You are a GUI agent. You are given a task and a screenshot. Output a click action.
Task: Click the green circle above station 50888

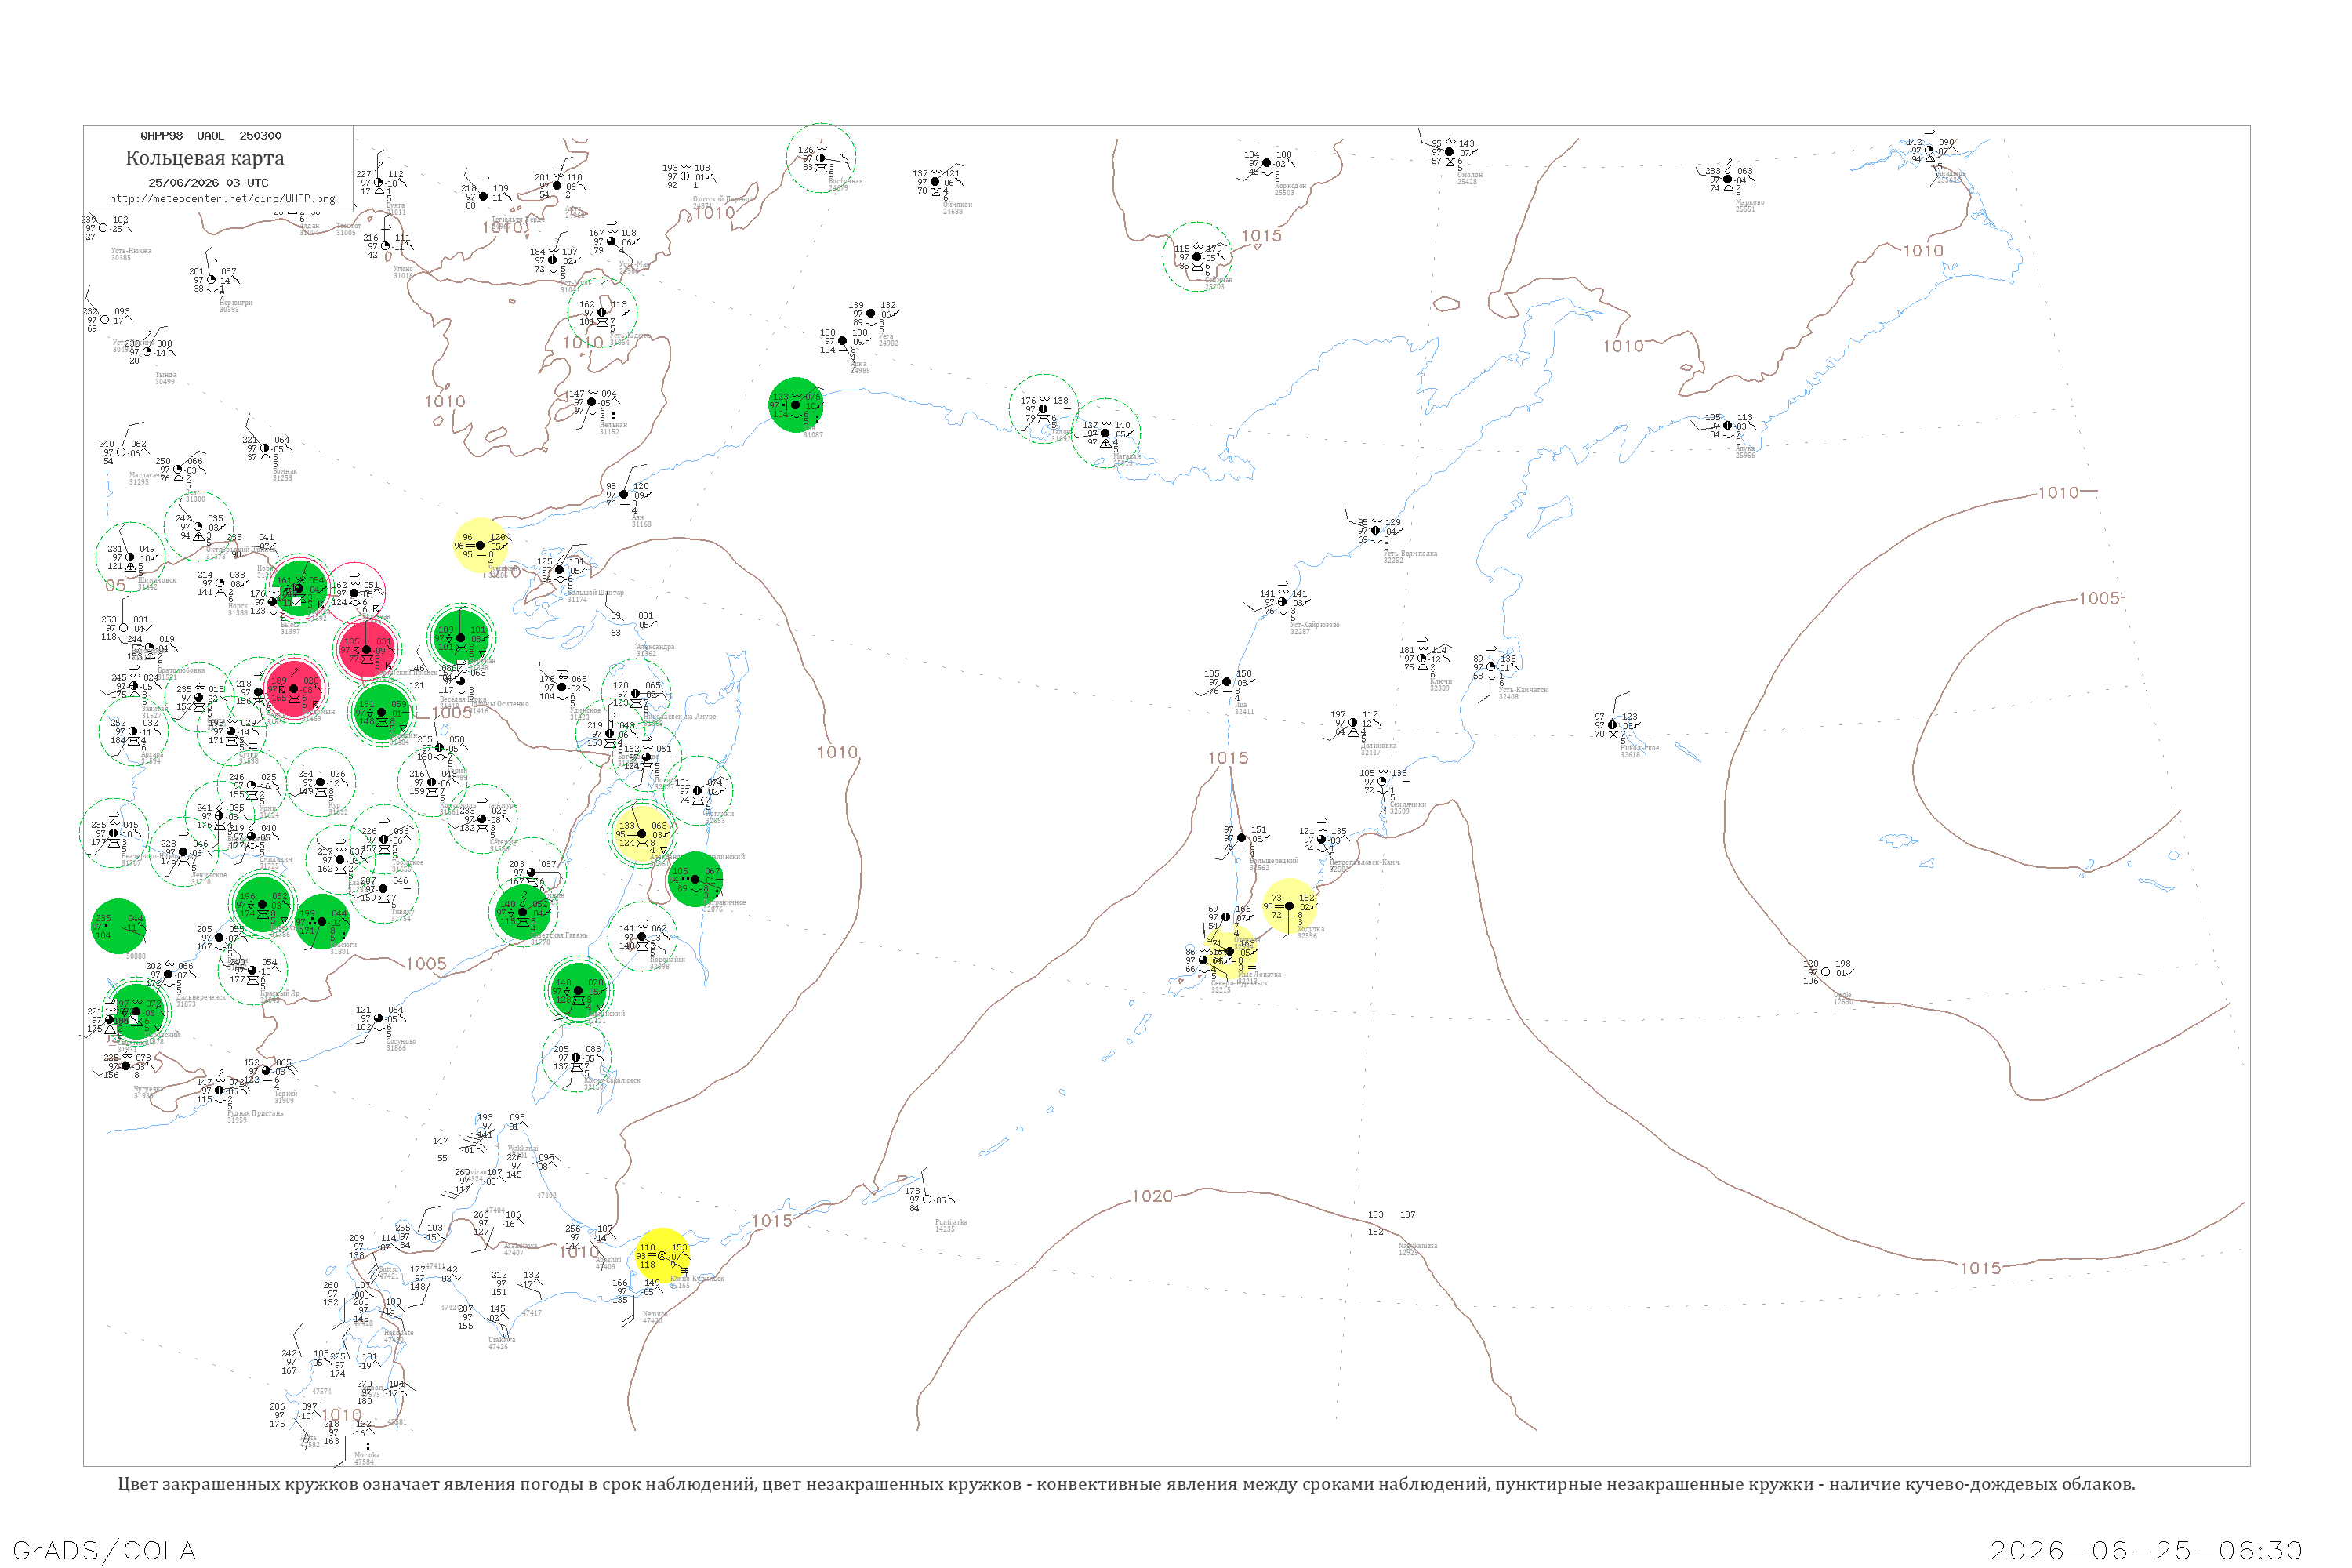[118, 926]
